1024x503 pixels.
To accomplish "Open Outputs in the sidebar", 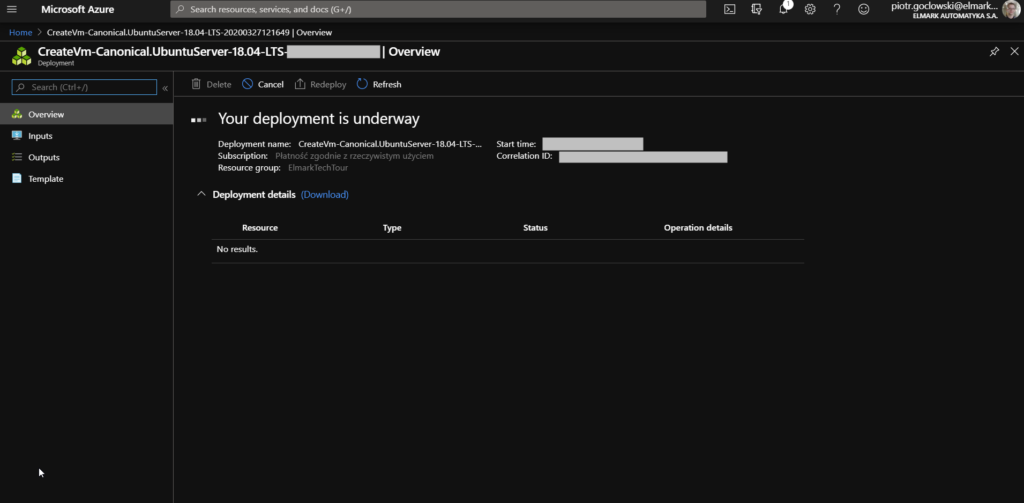I will [86, 157].
